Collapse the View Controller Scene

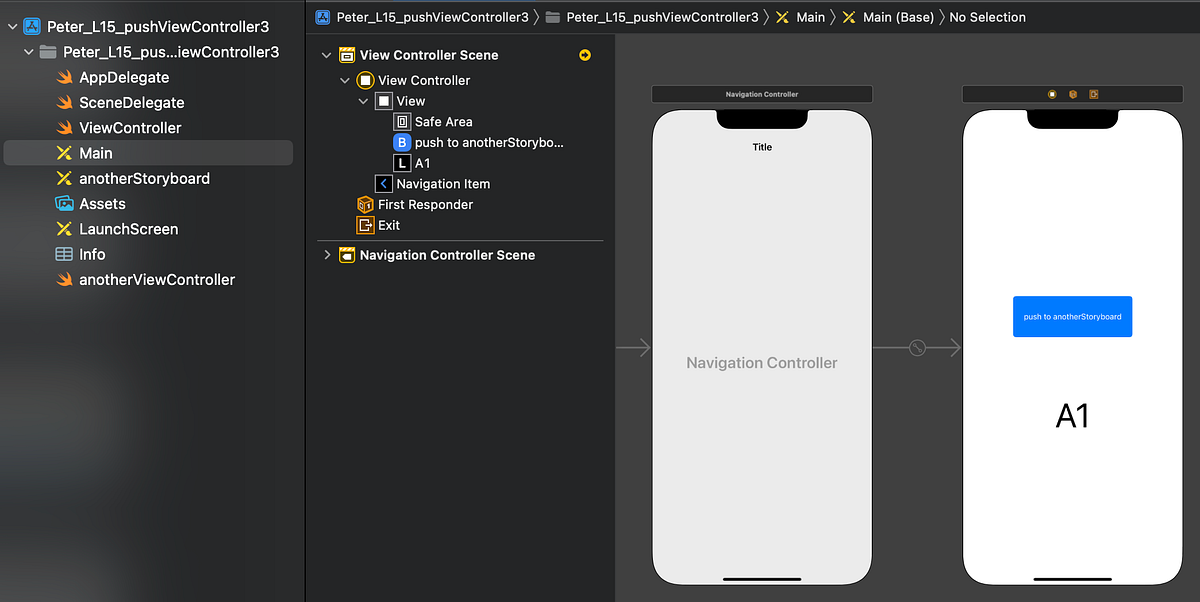[x=324, y=55]
